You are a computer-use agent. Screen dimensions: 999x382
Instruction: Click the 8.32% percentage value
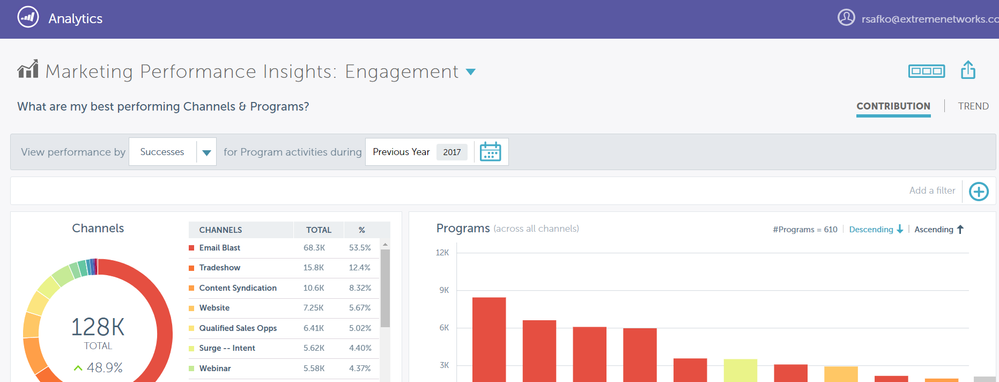coord(360,288)
